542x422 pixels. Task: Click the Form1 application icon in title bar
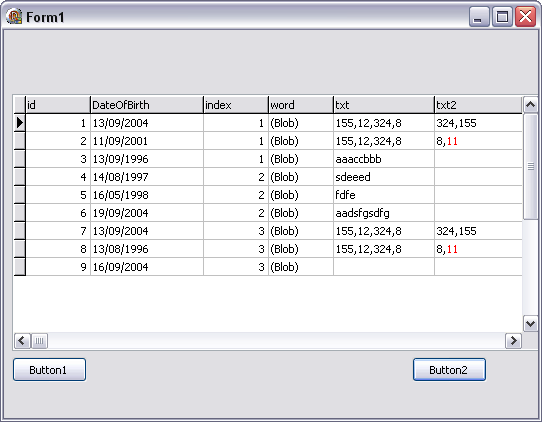click(x=14, y=16)
